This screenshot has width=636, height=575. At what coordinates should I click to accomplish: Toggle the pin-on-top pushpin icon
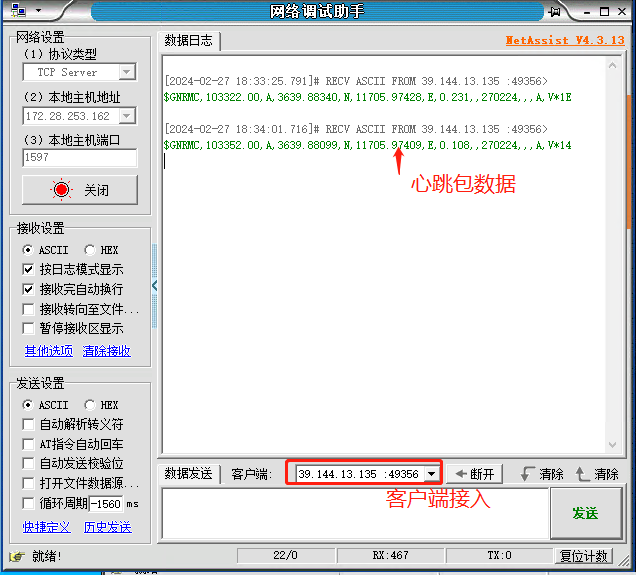[554, 12]
